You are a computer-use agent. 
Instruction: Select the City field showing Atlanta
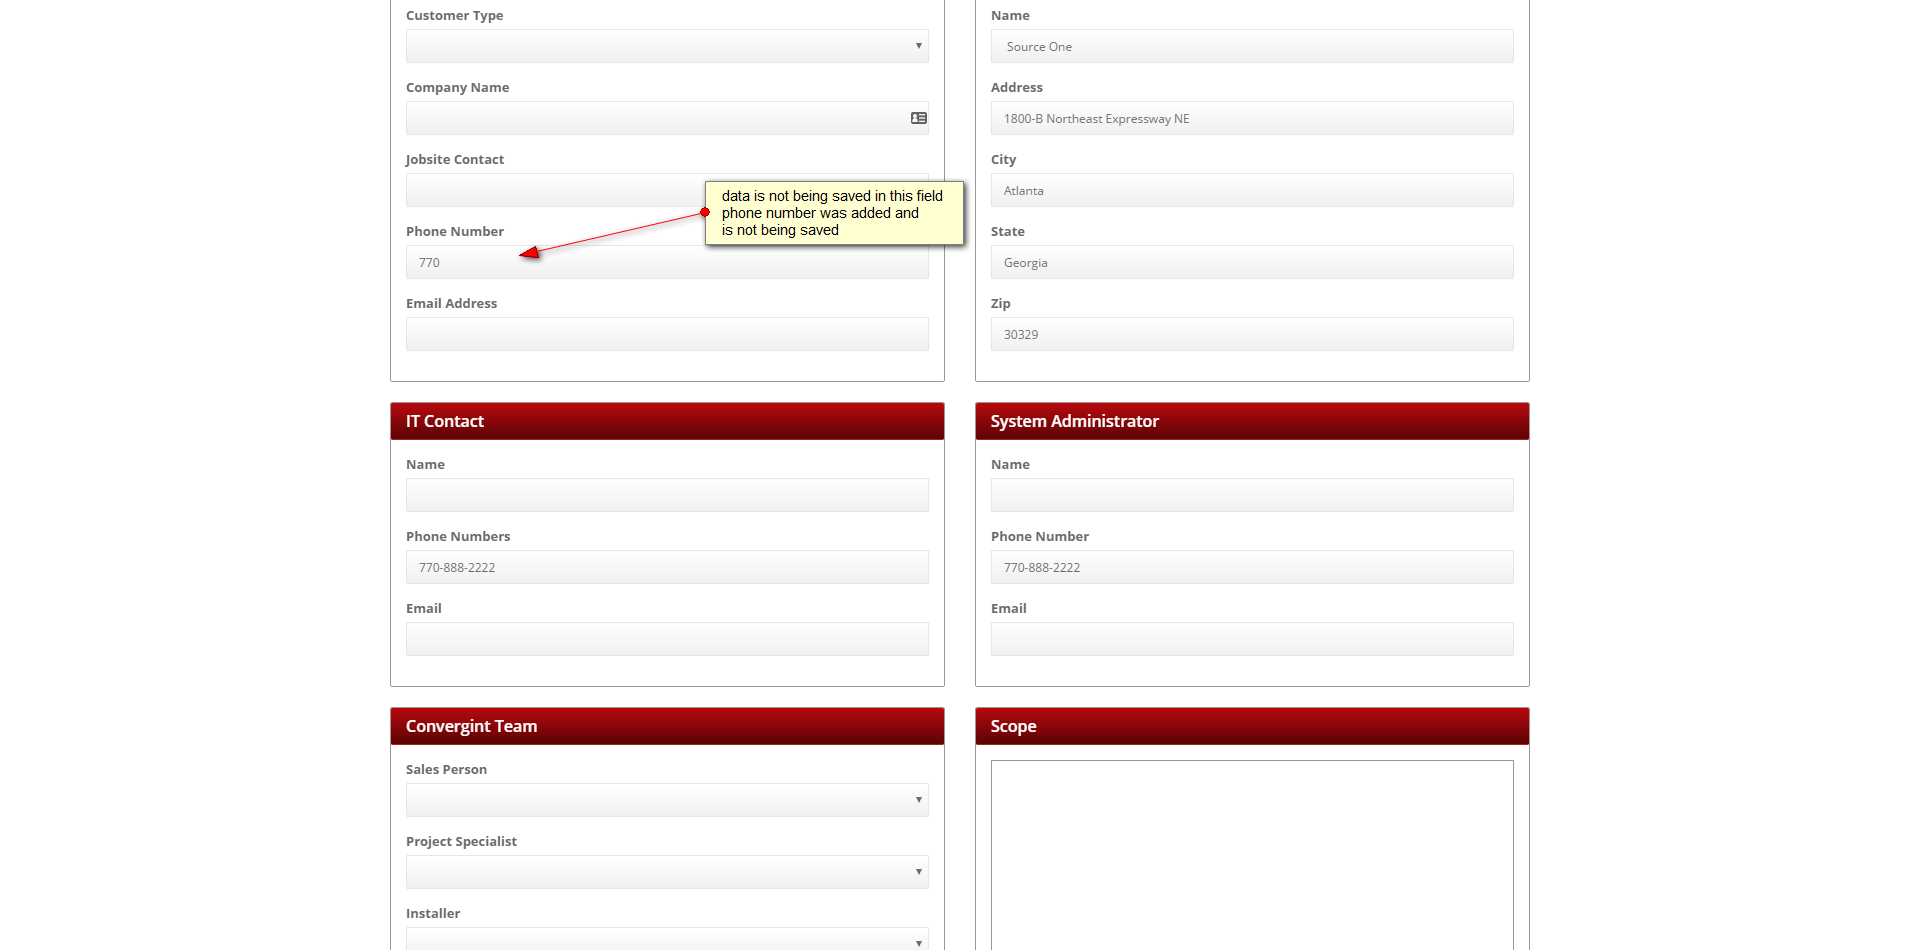1252,190
